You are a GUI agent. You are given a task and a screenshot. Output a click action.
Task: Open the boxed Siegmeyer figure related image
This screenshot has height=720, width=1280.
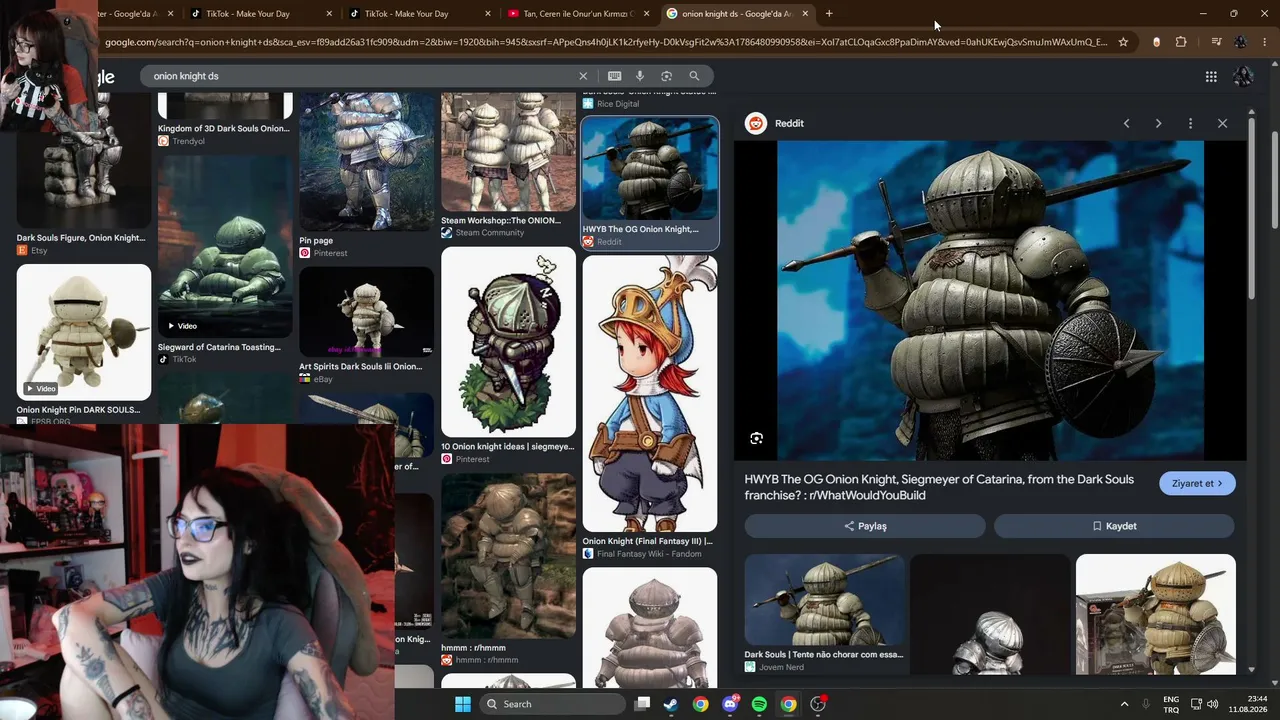tap(1156, 614)
